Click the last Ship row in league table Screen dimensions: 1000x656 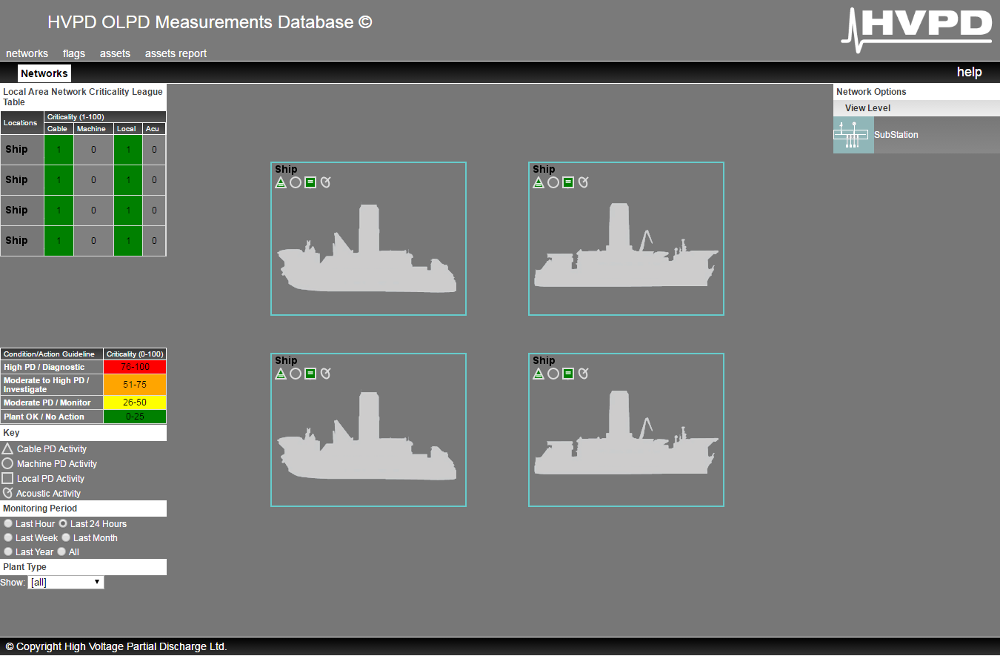pyautogui.click(x=84, y=241)
